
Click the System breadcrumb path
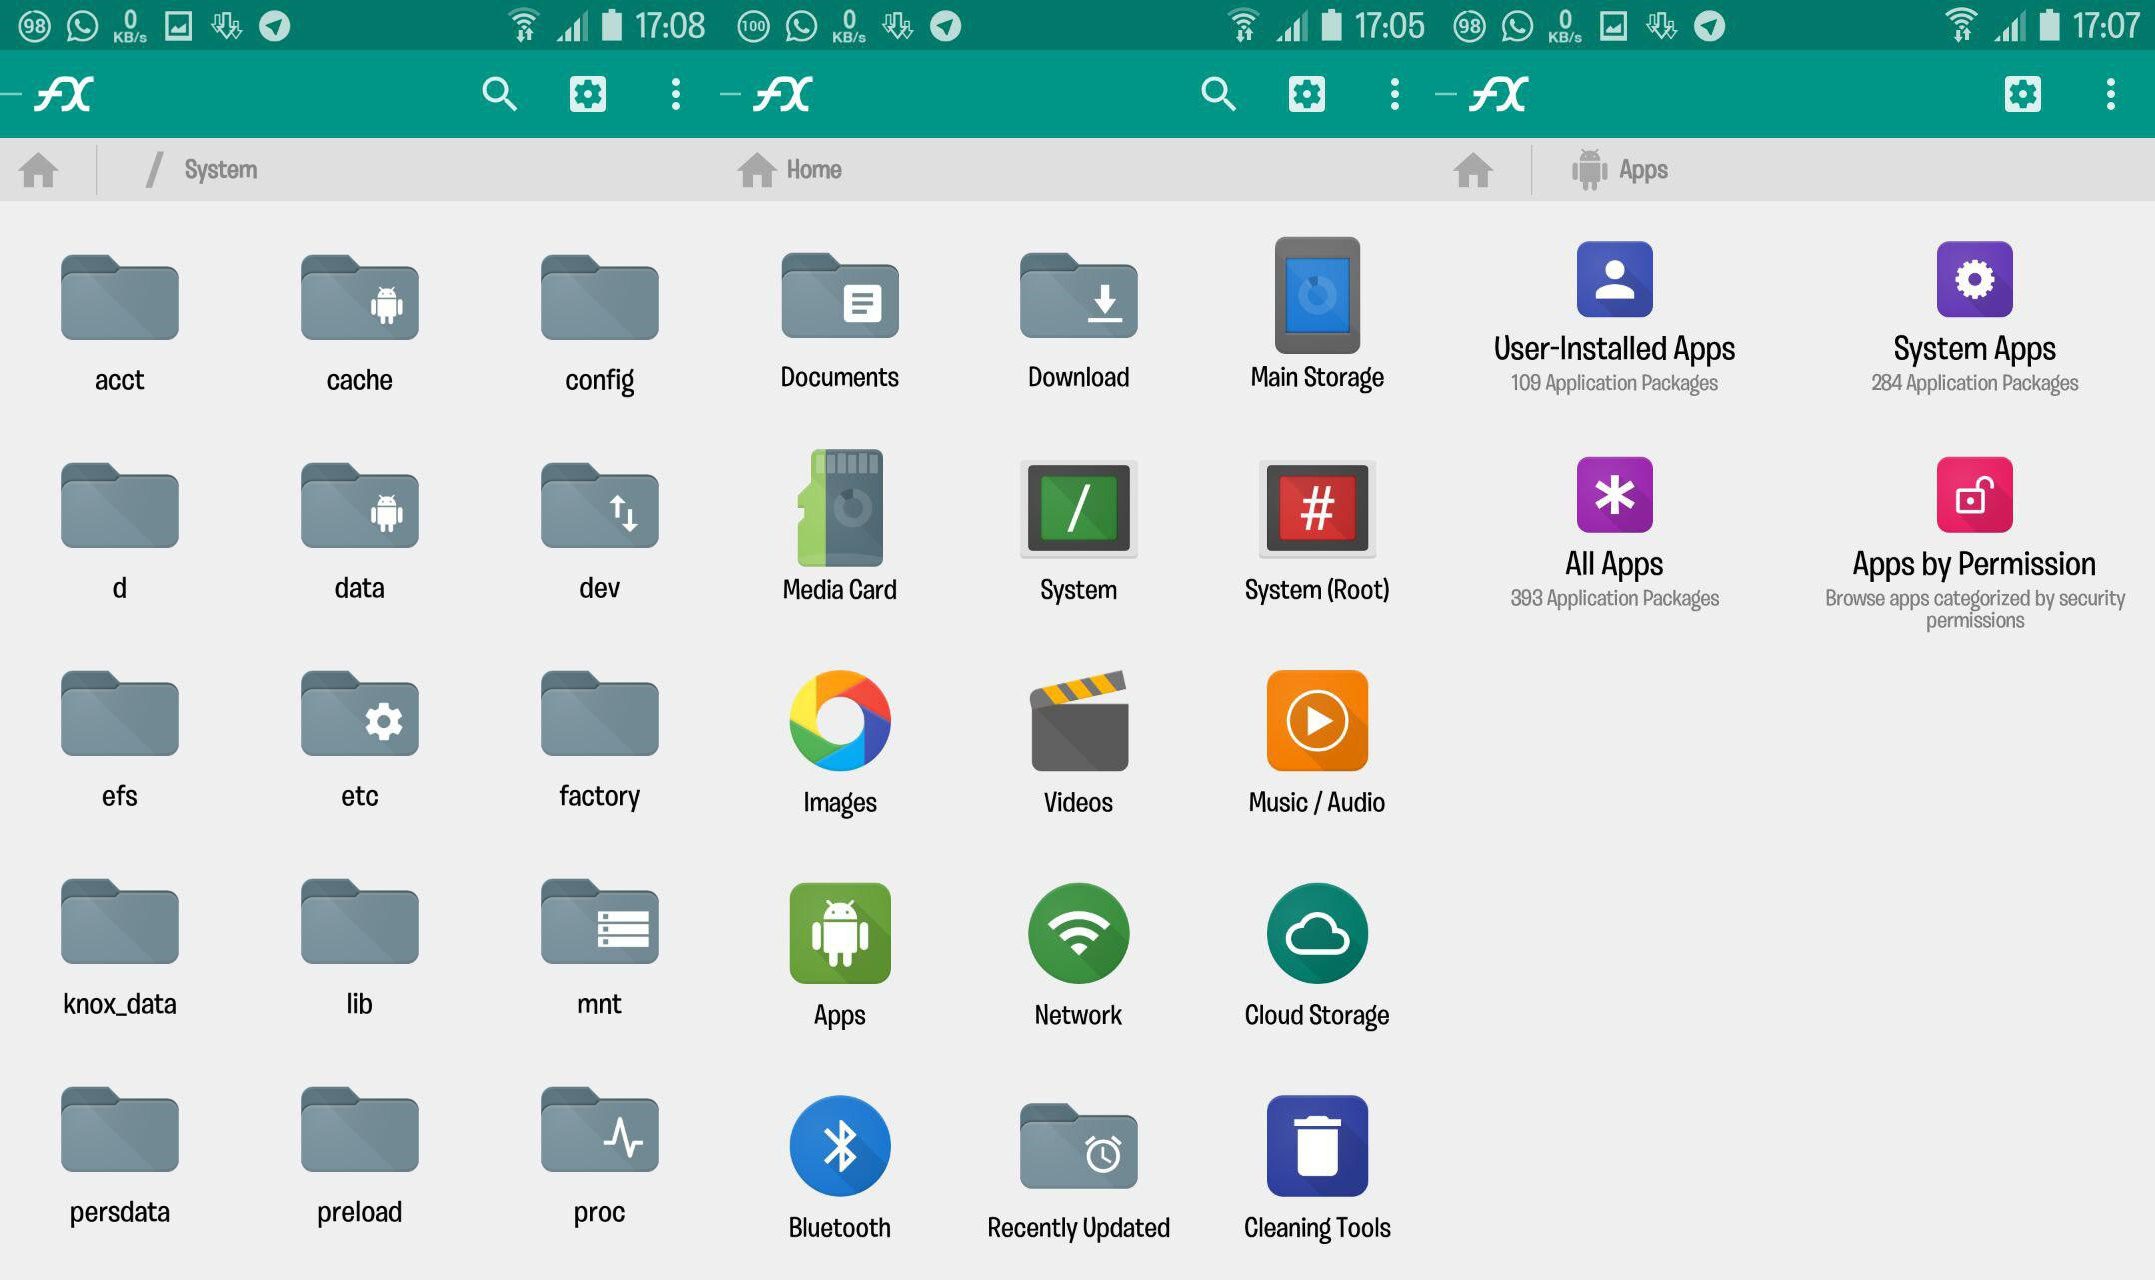[220, 170]
